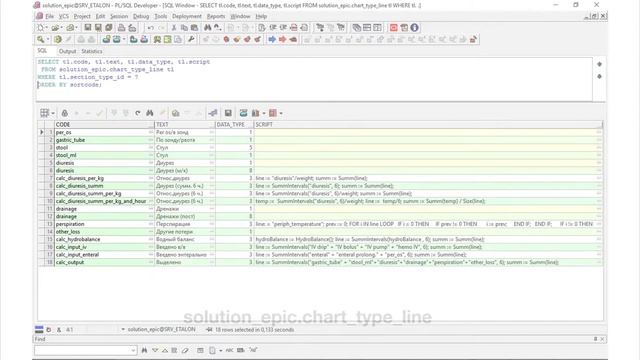The width and height of the screenshot is (640, 360).
Task: Click the New file toolbar icon
Action: tap(40, 28)
